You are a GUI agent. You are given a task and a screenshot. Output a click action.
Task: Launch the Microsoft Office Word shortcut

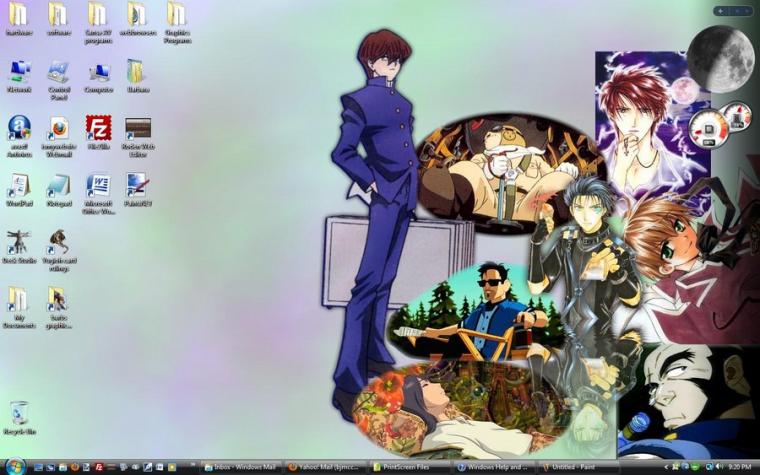click(x=98, y=194)
